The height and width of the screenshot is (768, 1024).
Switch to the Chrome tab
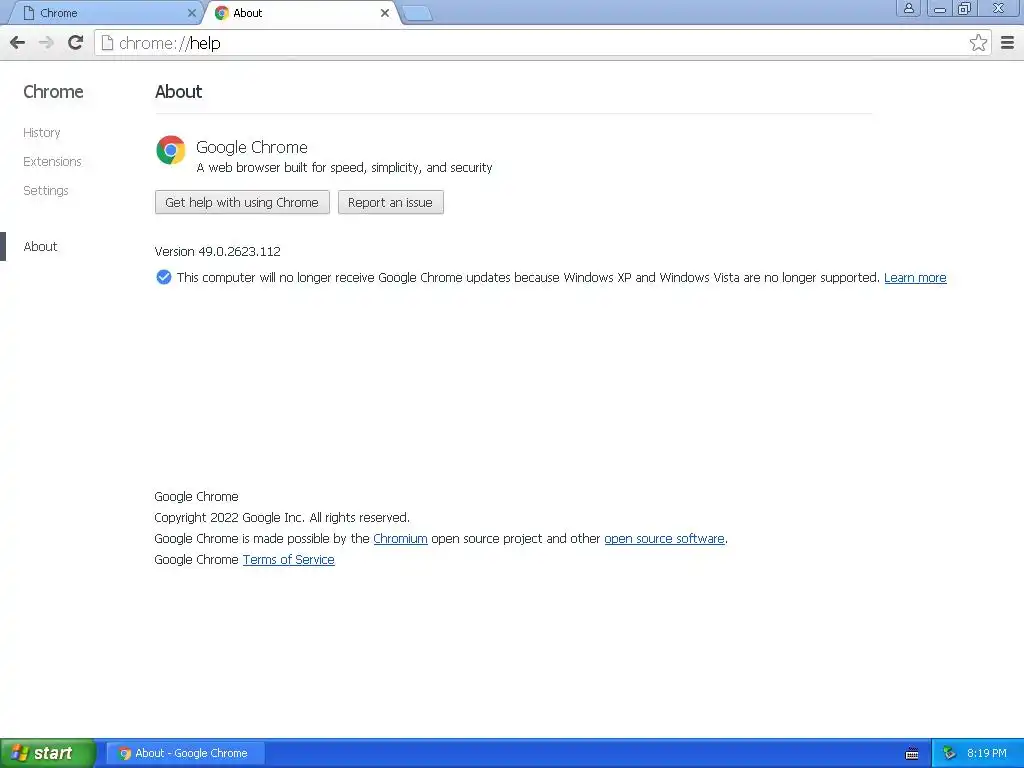tap(108, 13)
